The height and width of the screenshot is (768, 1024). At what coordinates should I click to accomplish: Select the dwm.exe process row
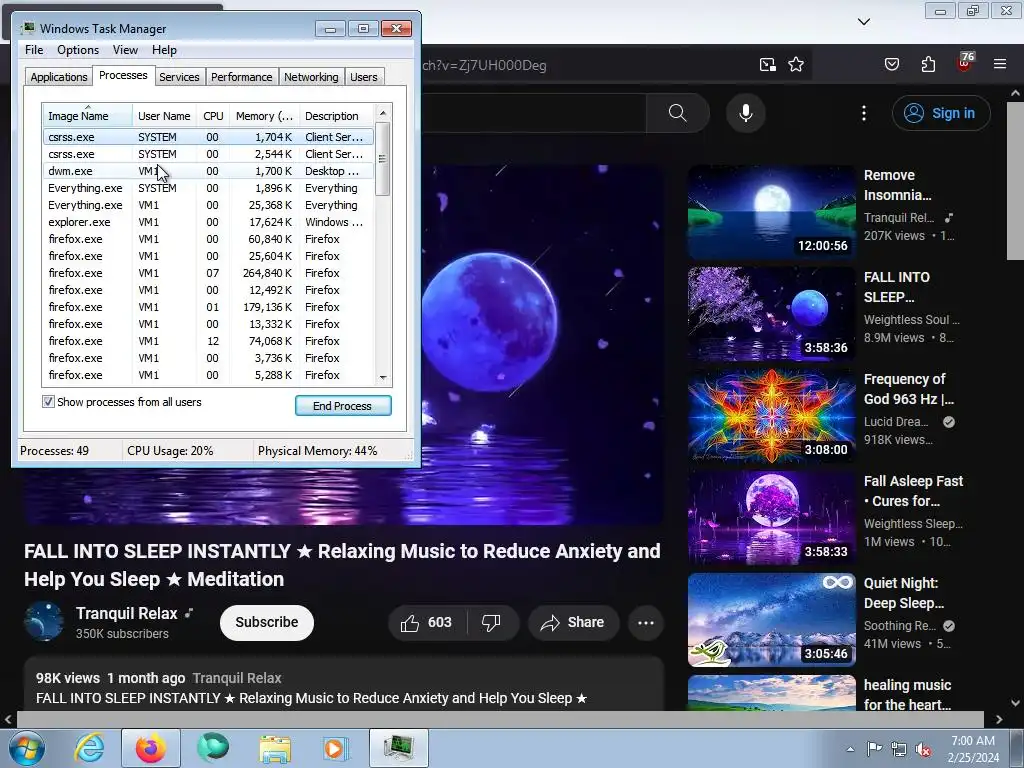tap(209, 171)
